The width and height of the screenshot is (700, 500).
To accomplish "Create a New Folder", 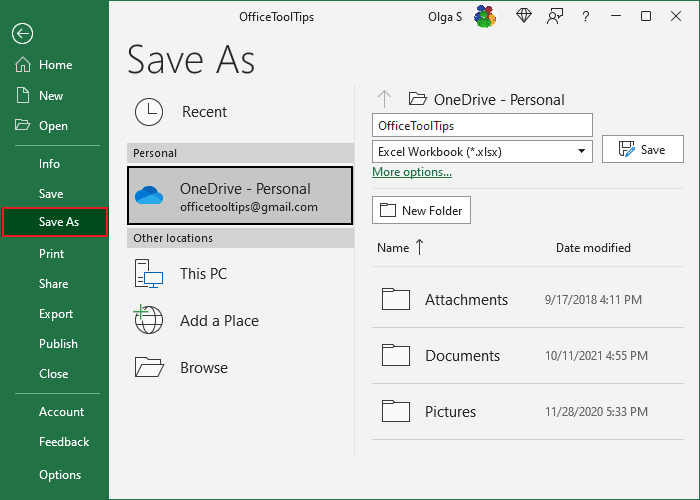I will (421, 210).
